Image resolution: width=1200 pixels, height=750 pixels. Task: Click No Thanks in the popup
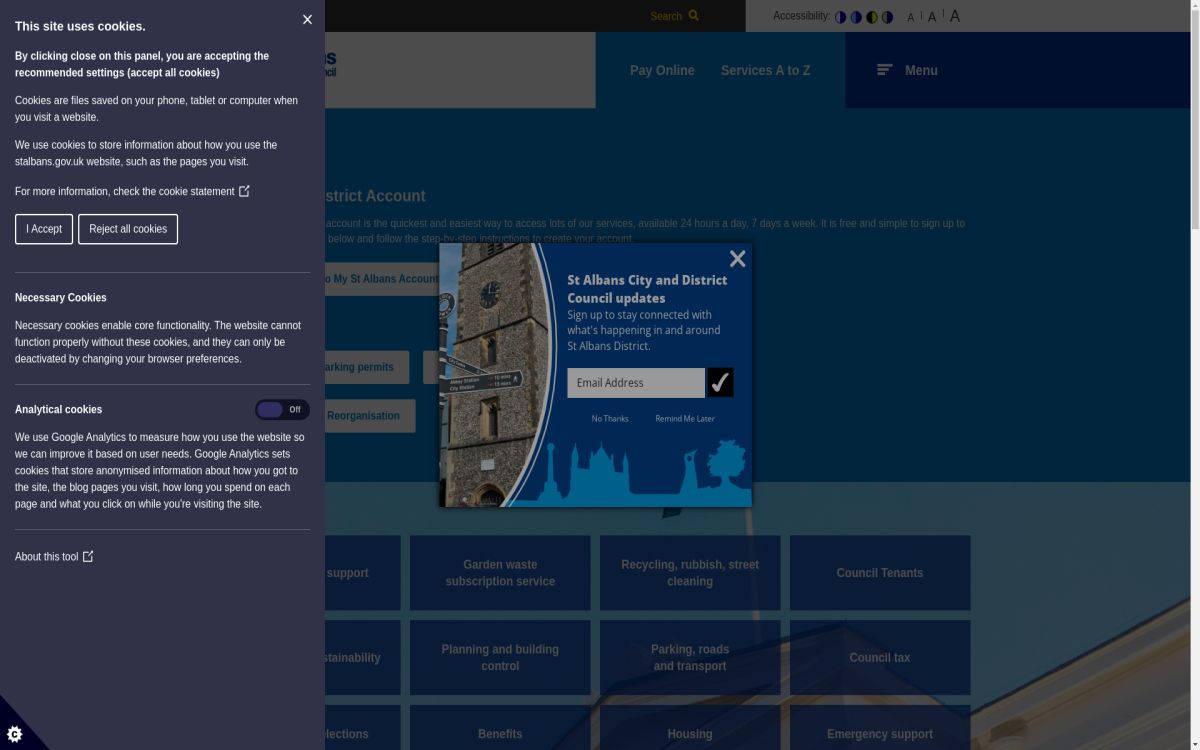[610, 418]
